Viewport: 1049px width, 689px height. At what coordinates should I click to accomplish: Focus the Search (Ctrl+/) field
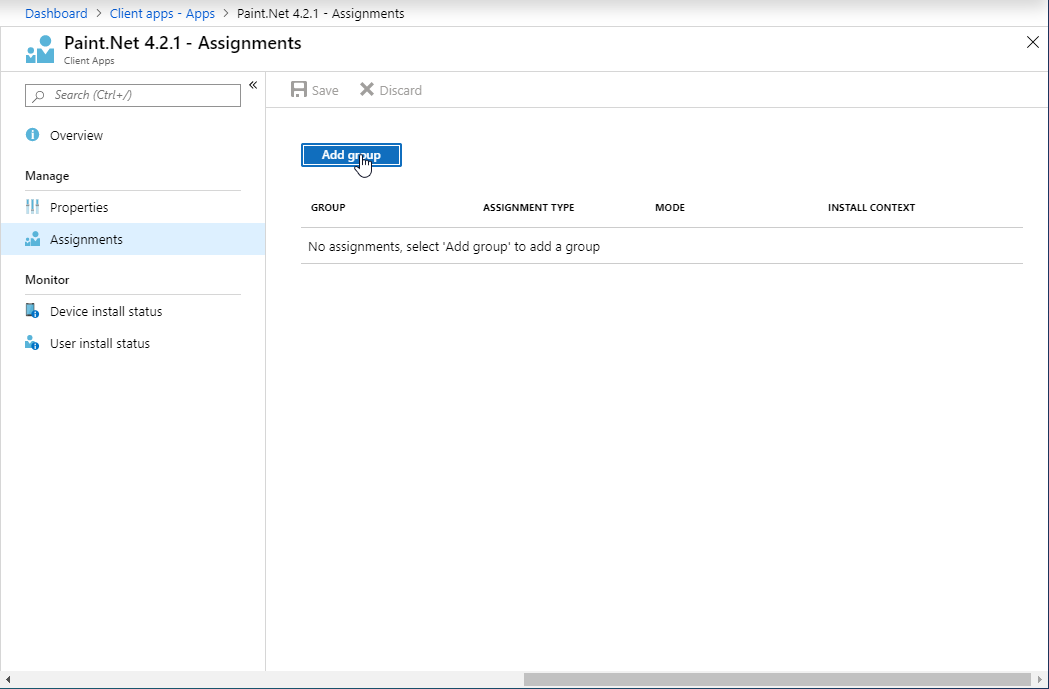[140, 95]
